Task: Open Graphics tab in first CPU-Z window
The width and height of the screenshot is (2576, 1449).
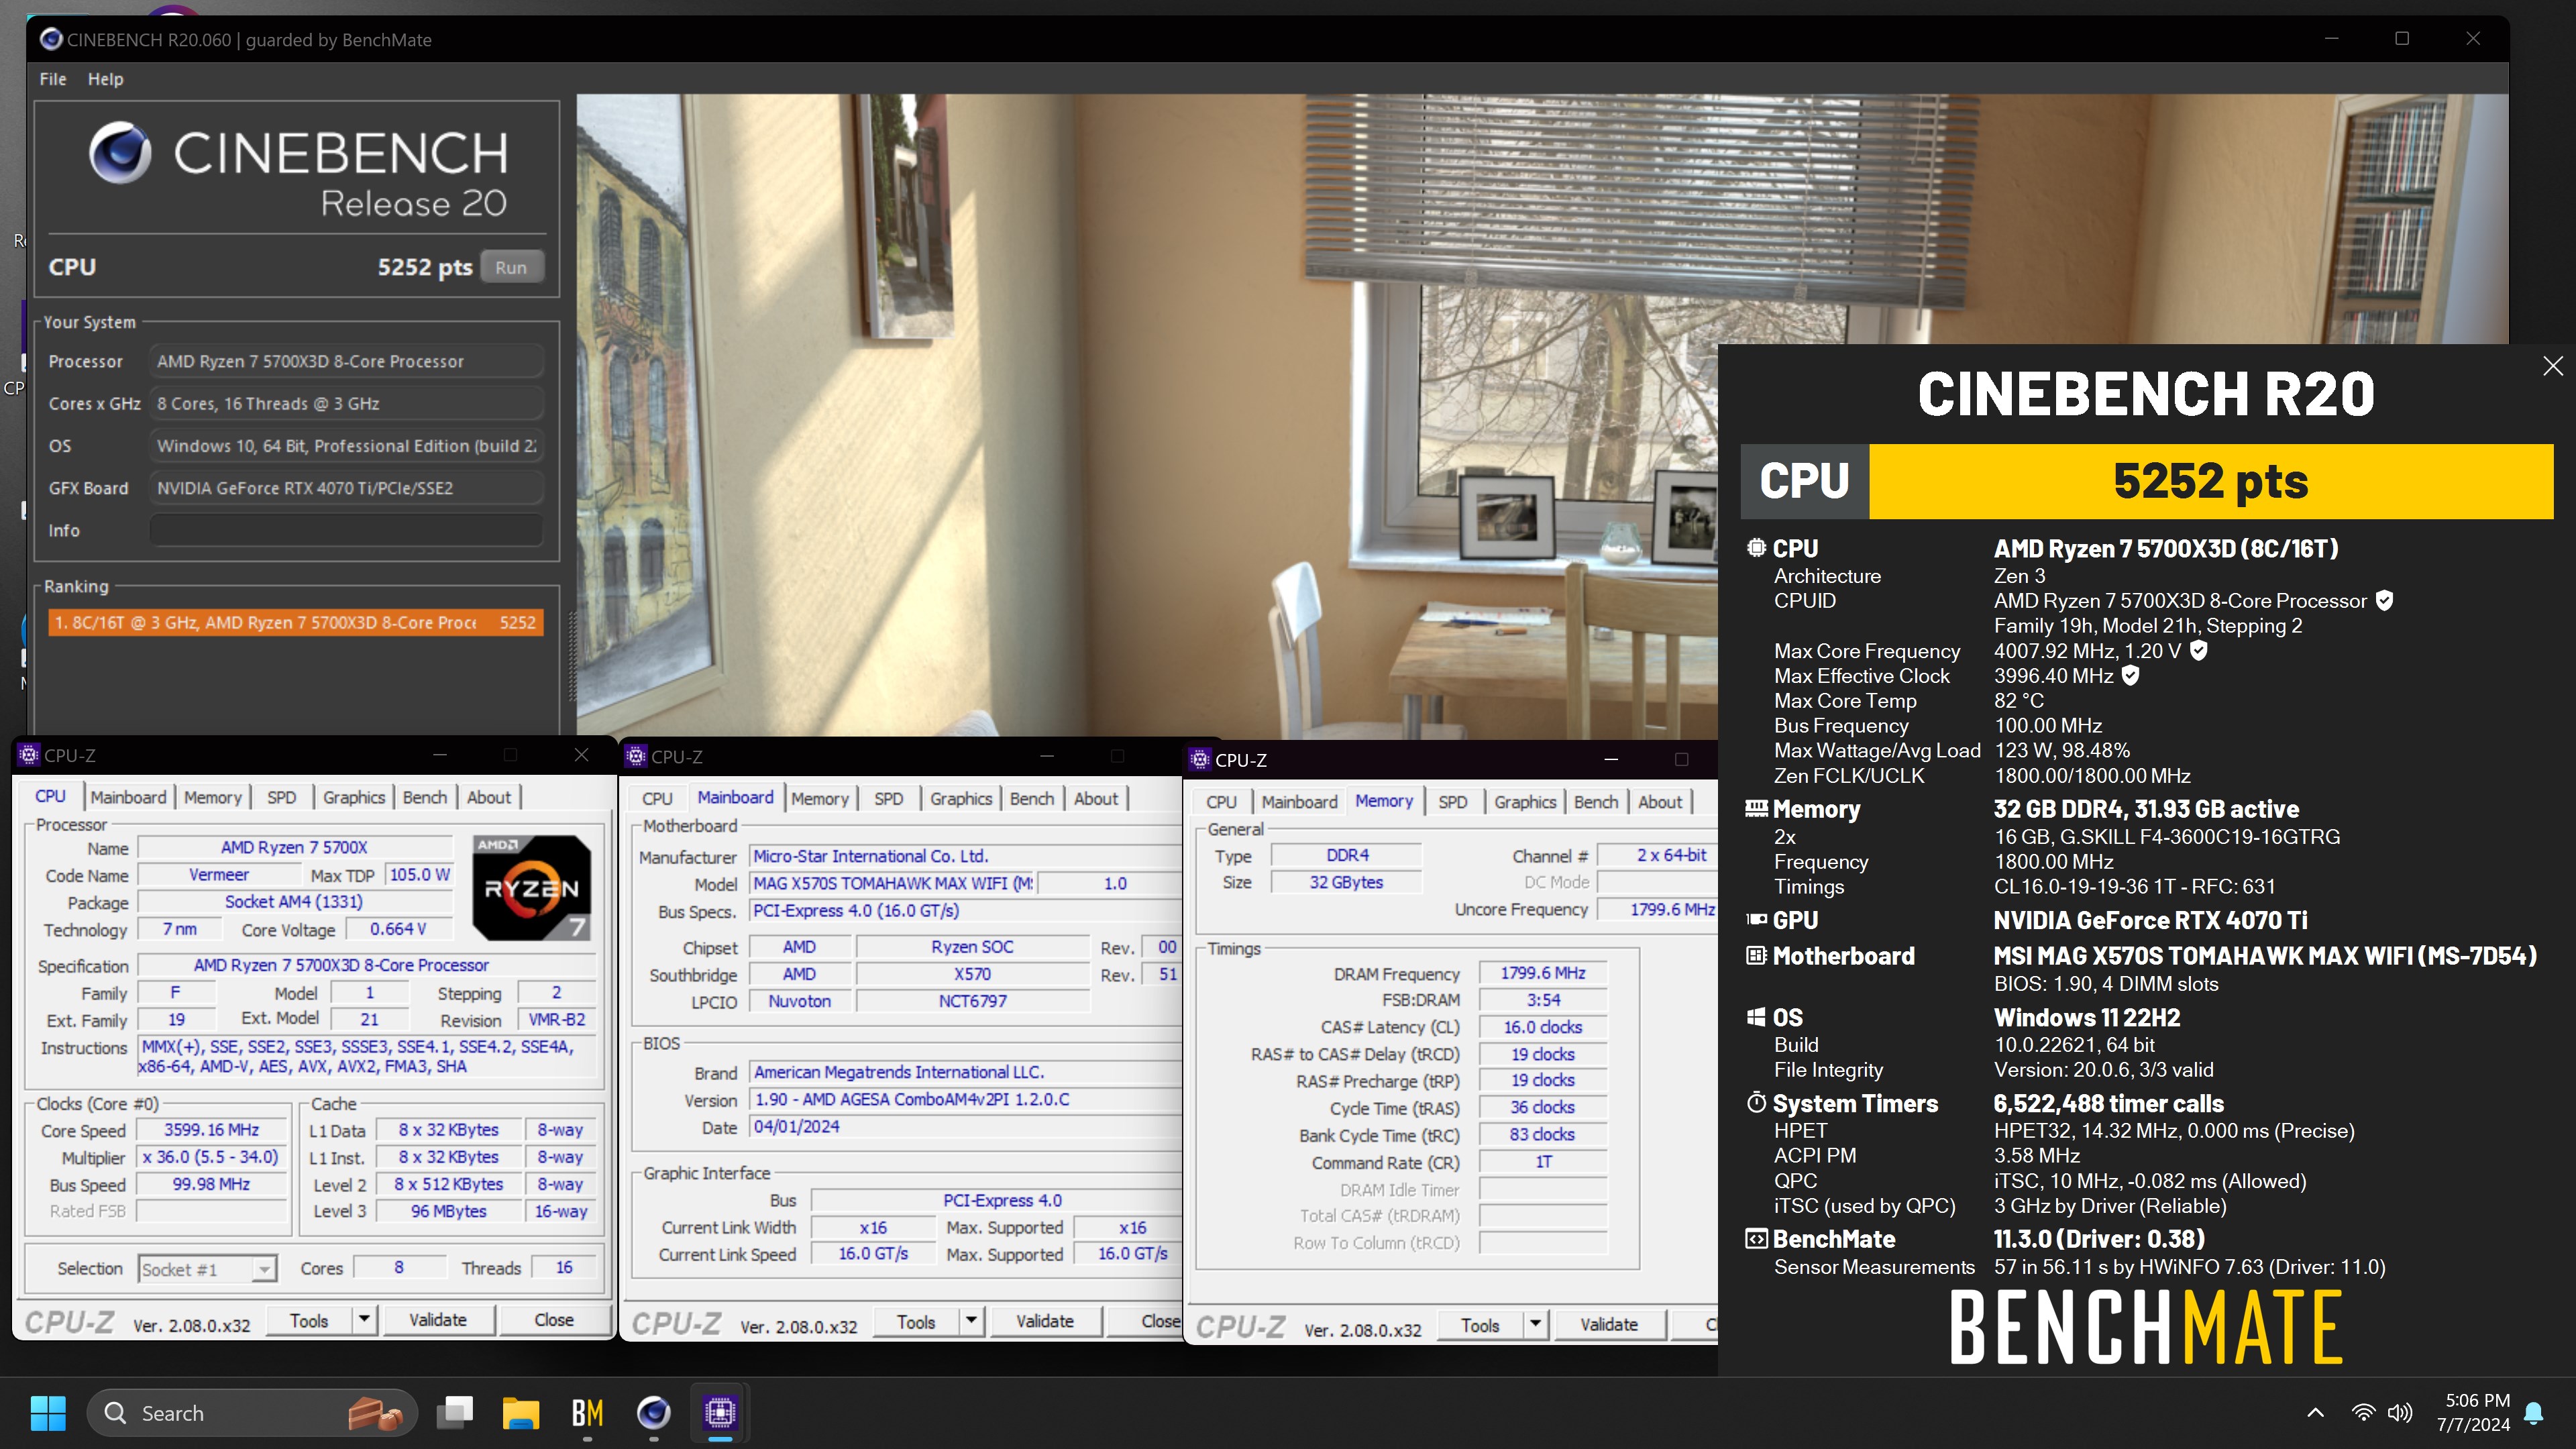Action: [353, 797]
